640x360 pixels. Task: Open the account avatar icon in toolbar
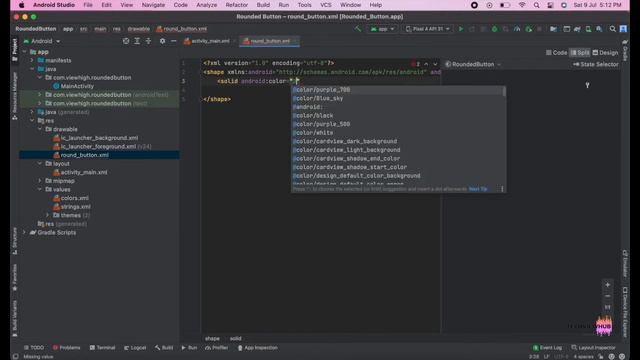(623, 29)
